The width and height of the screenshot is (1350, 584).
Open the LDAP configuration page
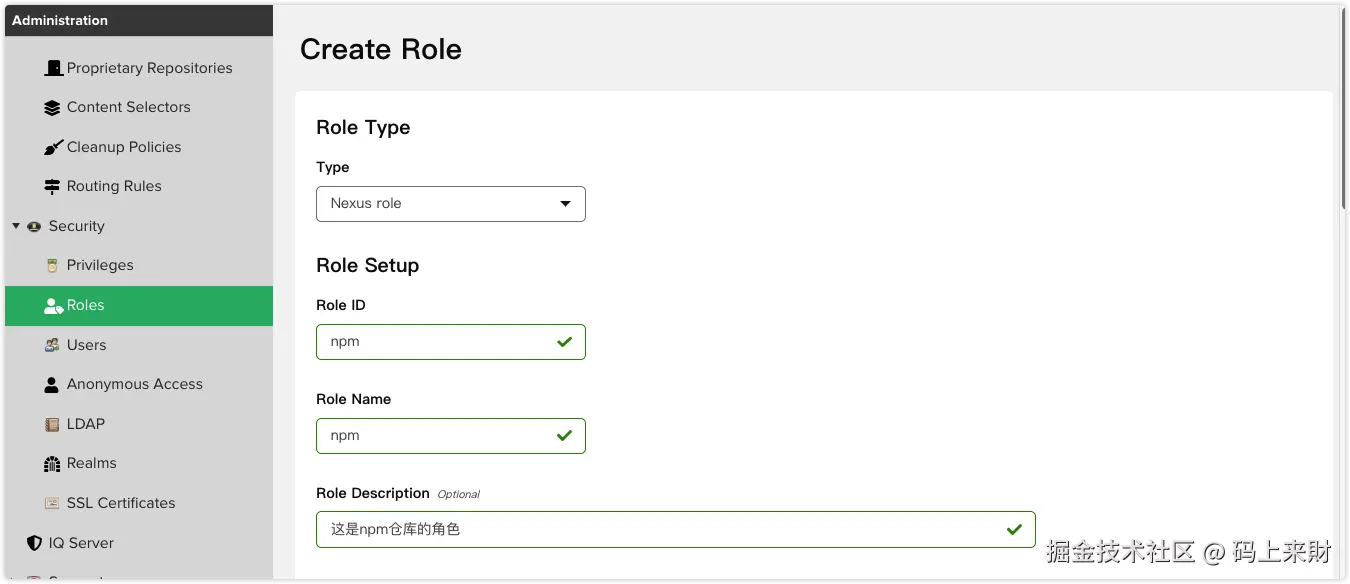click(86, 424)
